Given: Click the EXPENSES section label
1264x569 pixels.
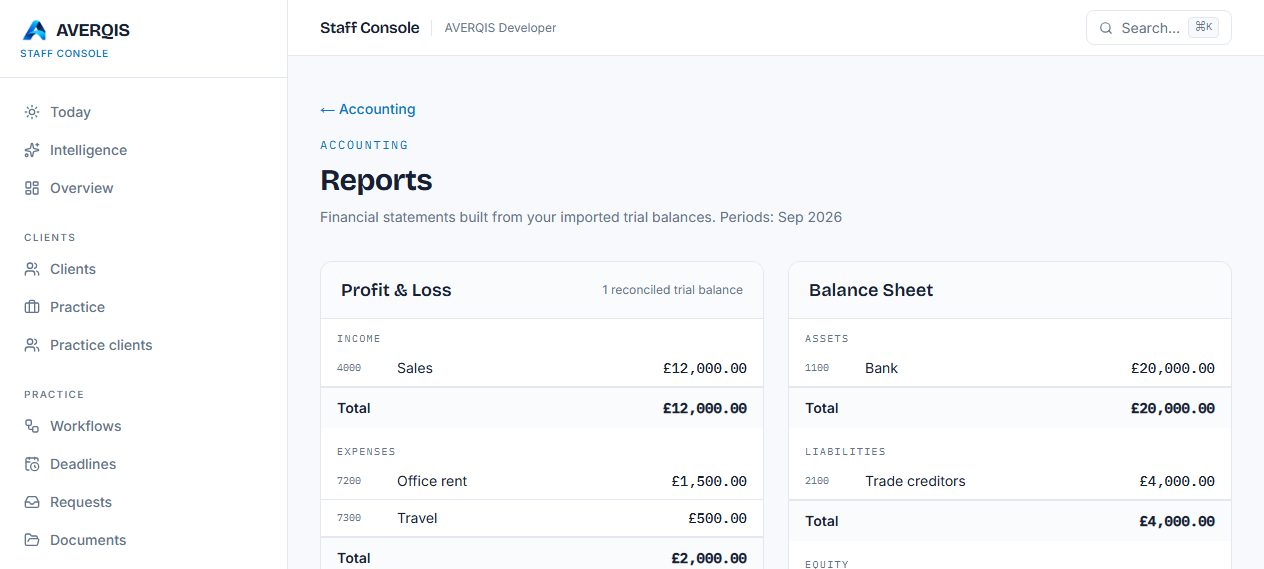Looking at the screenshot, I should pos(366,452).
